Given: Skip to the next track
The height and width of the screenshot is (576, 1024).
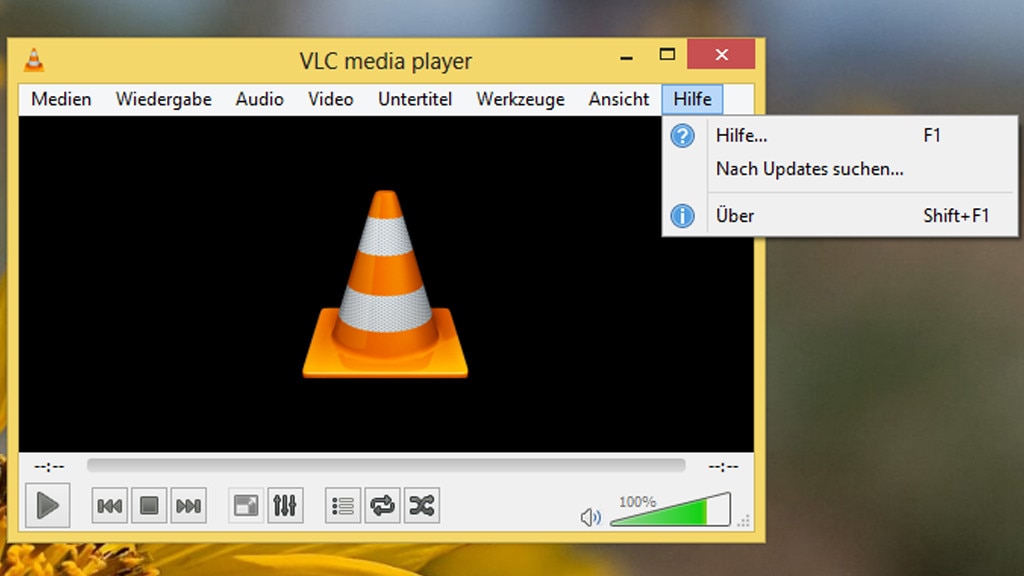Looking at the screenshot, I should (x=188, y=506).
